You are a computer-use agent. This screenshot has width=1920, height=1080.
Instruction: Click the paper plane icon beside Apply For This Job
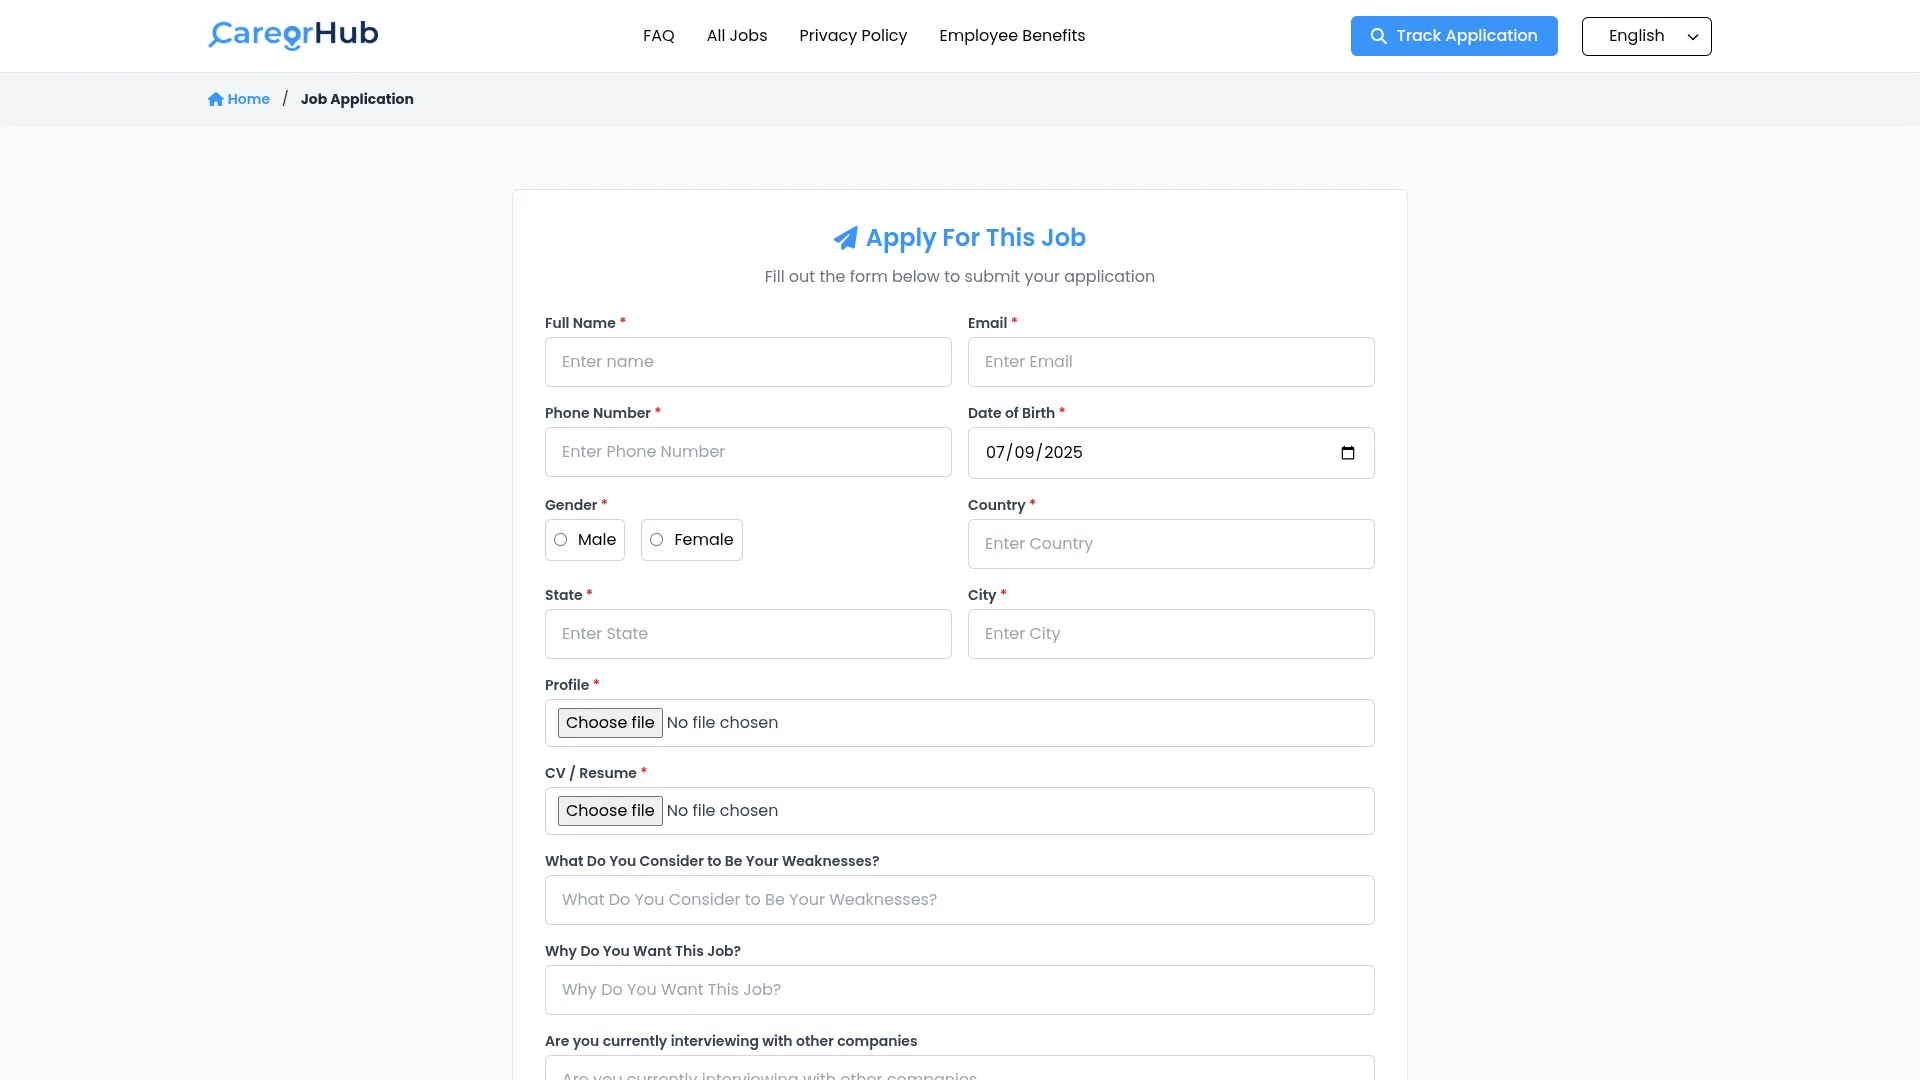(845, 238)
